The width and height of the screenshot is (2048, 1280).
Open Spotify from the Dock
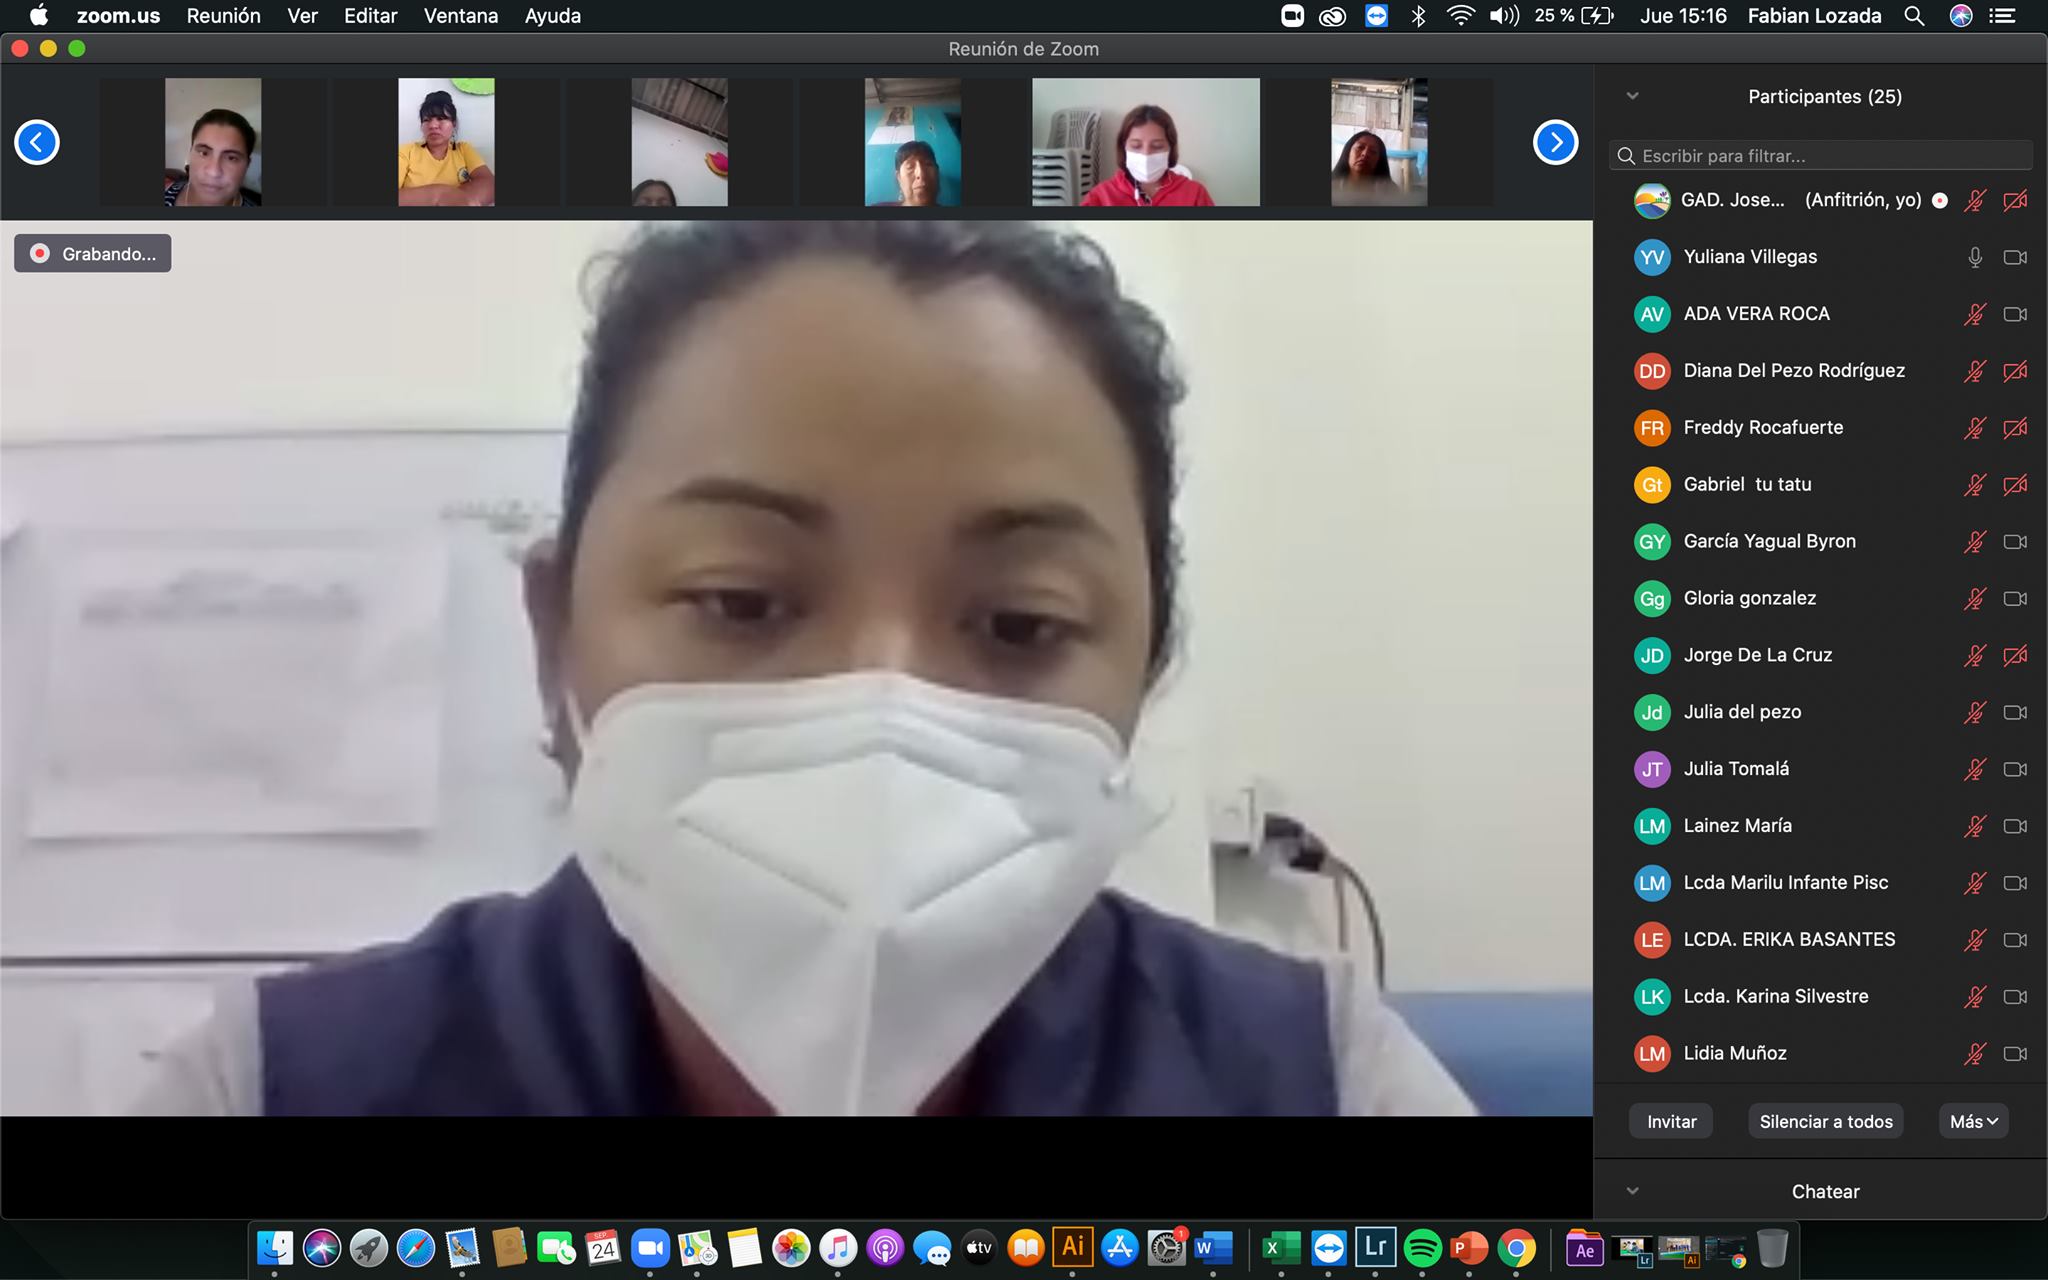(x=1422, y=1248)
